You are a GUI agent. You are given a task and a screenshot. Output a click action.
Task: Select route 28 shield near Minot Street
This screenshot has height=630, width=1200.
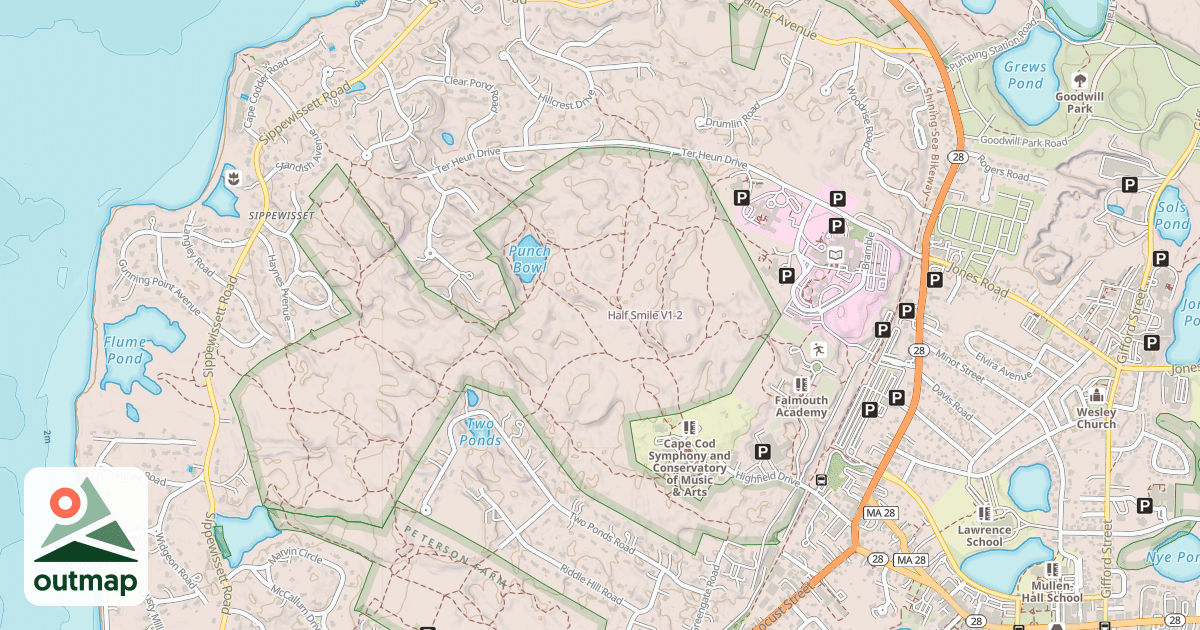coord(918,350)
